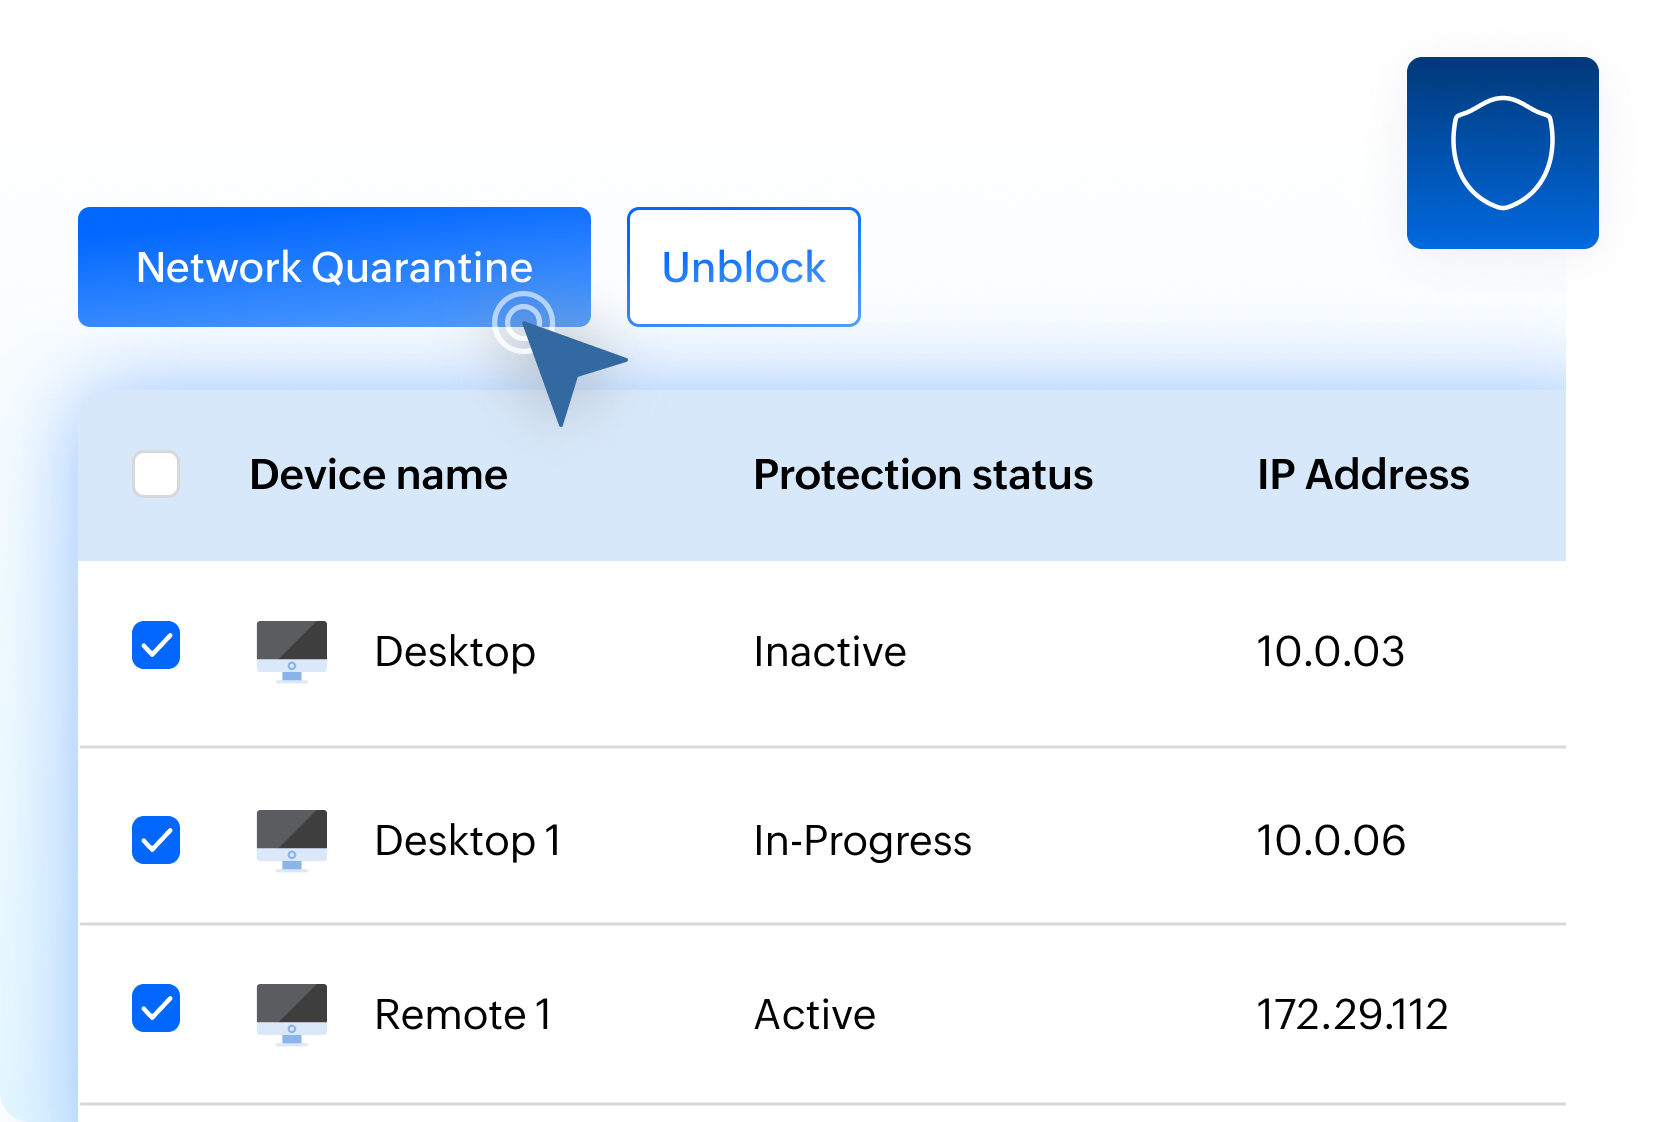
Task: Select the device named Desktop
Action: click(455, 651)
